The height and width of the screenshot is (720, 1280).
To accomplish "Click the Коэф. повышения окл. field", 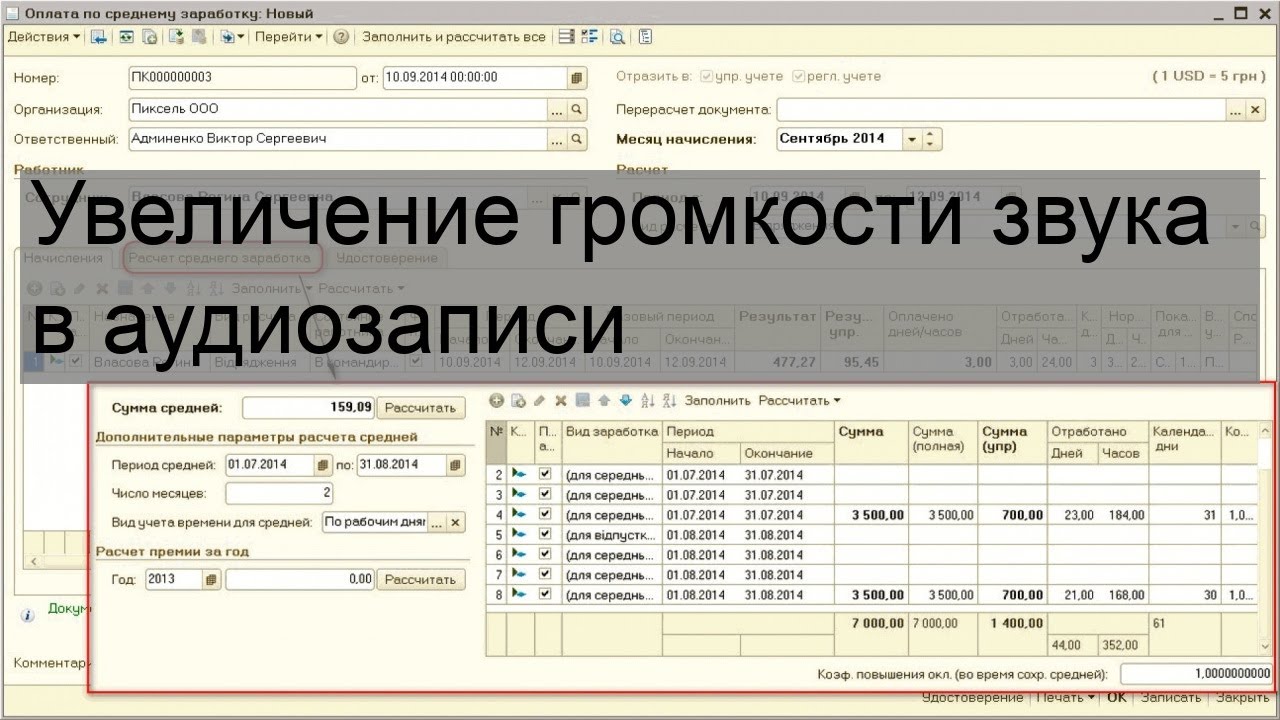I will click(x=1197, y=674).
